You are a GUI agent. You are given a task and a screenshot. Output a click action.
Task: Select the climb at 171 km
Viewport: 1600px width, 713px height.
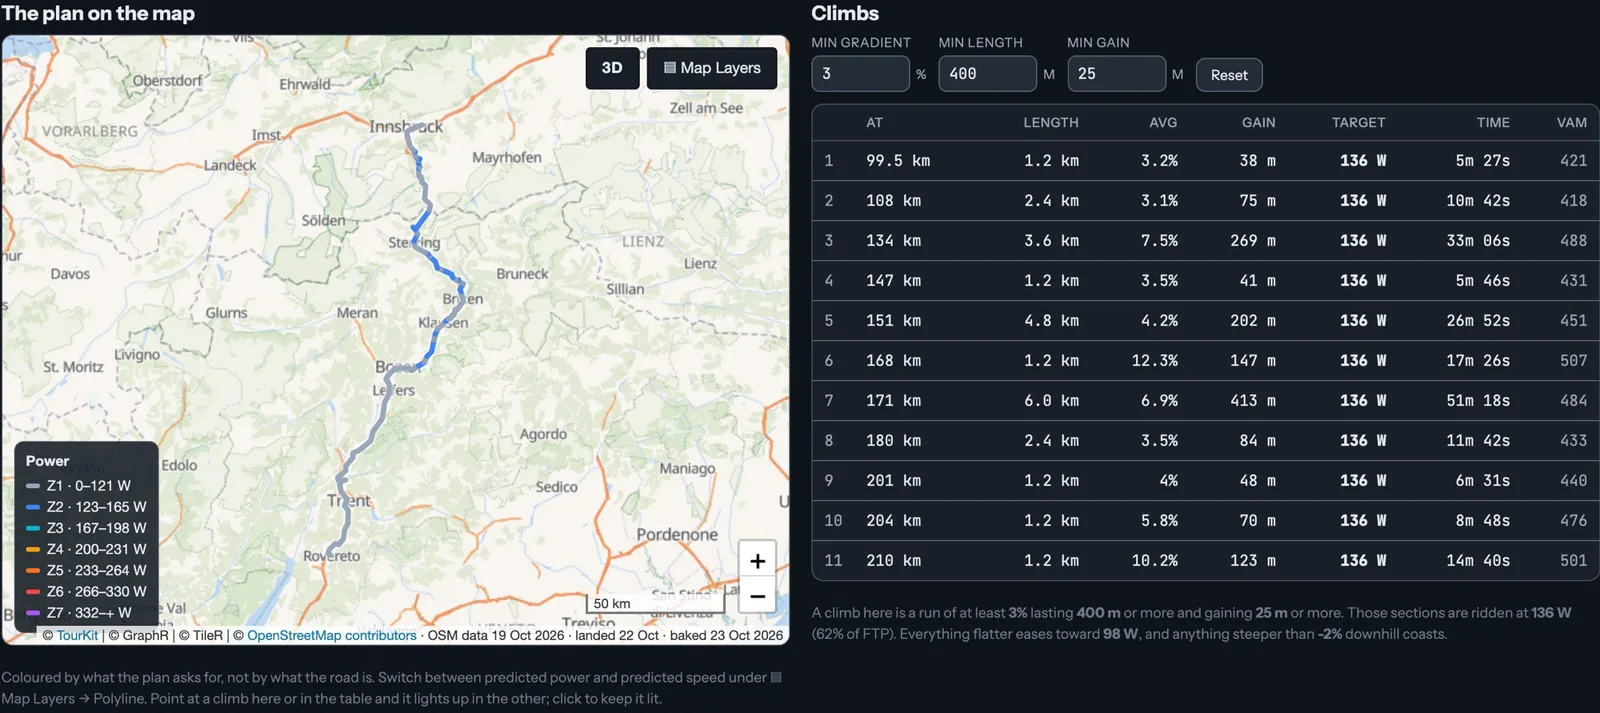(1205, 401)
